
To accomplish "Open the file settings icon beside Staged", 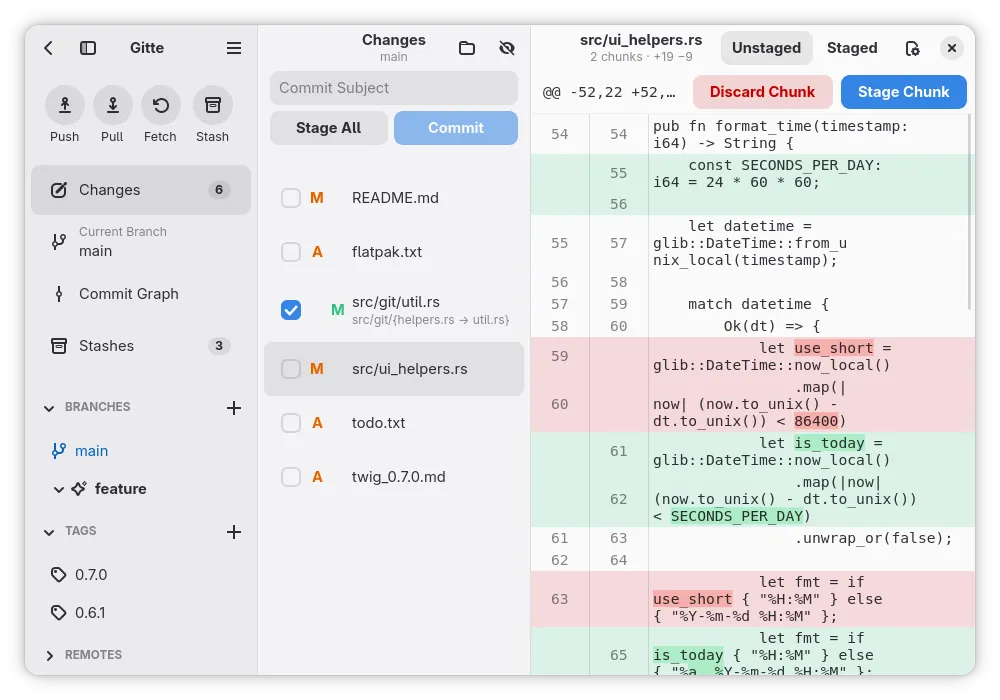I will (913, 48).
